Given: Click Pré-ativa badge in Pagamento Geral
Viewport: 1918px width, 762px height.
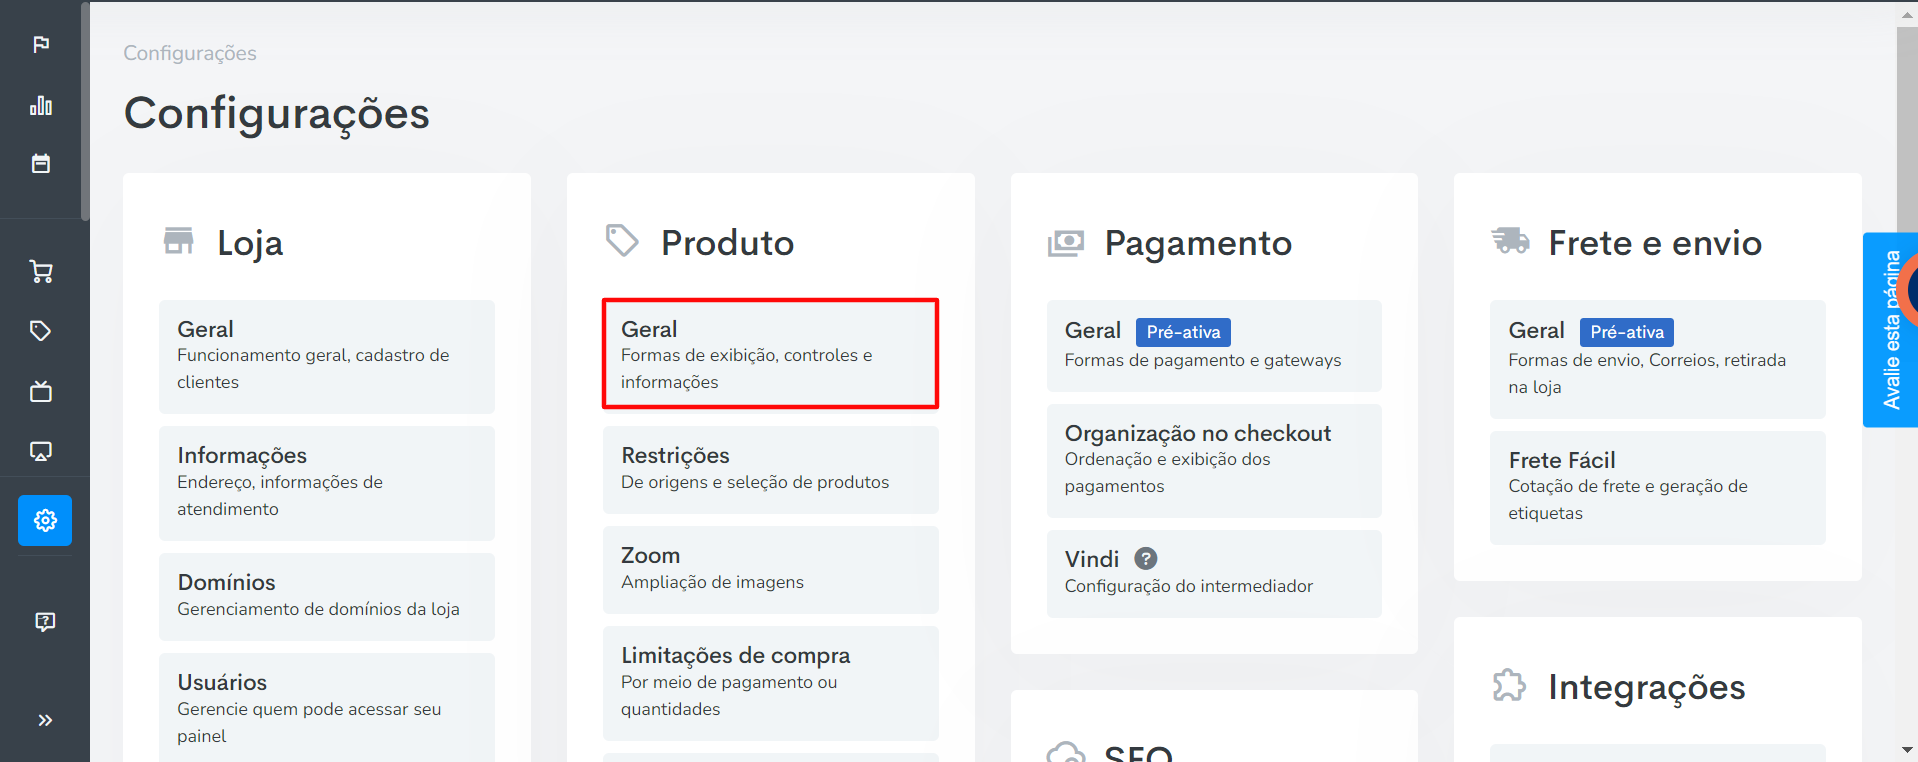Looking at the screenshot, I should pyautogui.click(x=1183, y=332).
